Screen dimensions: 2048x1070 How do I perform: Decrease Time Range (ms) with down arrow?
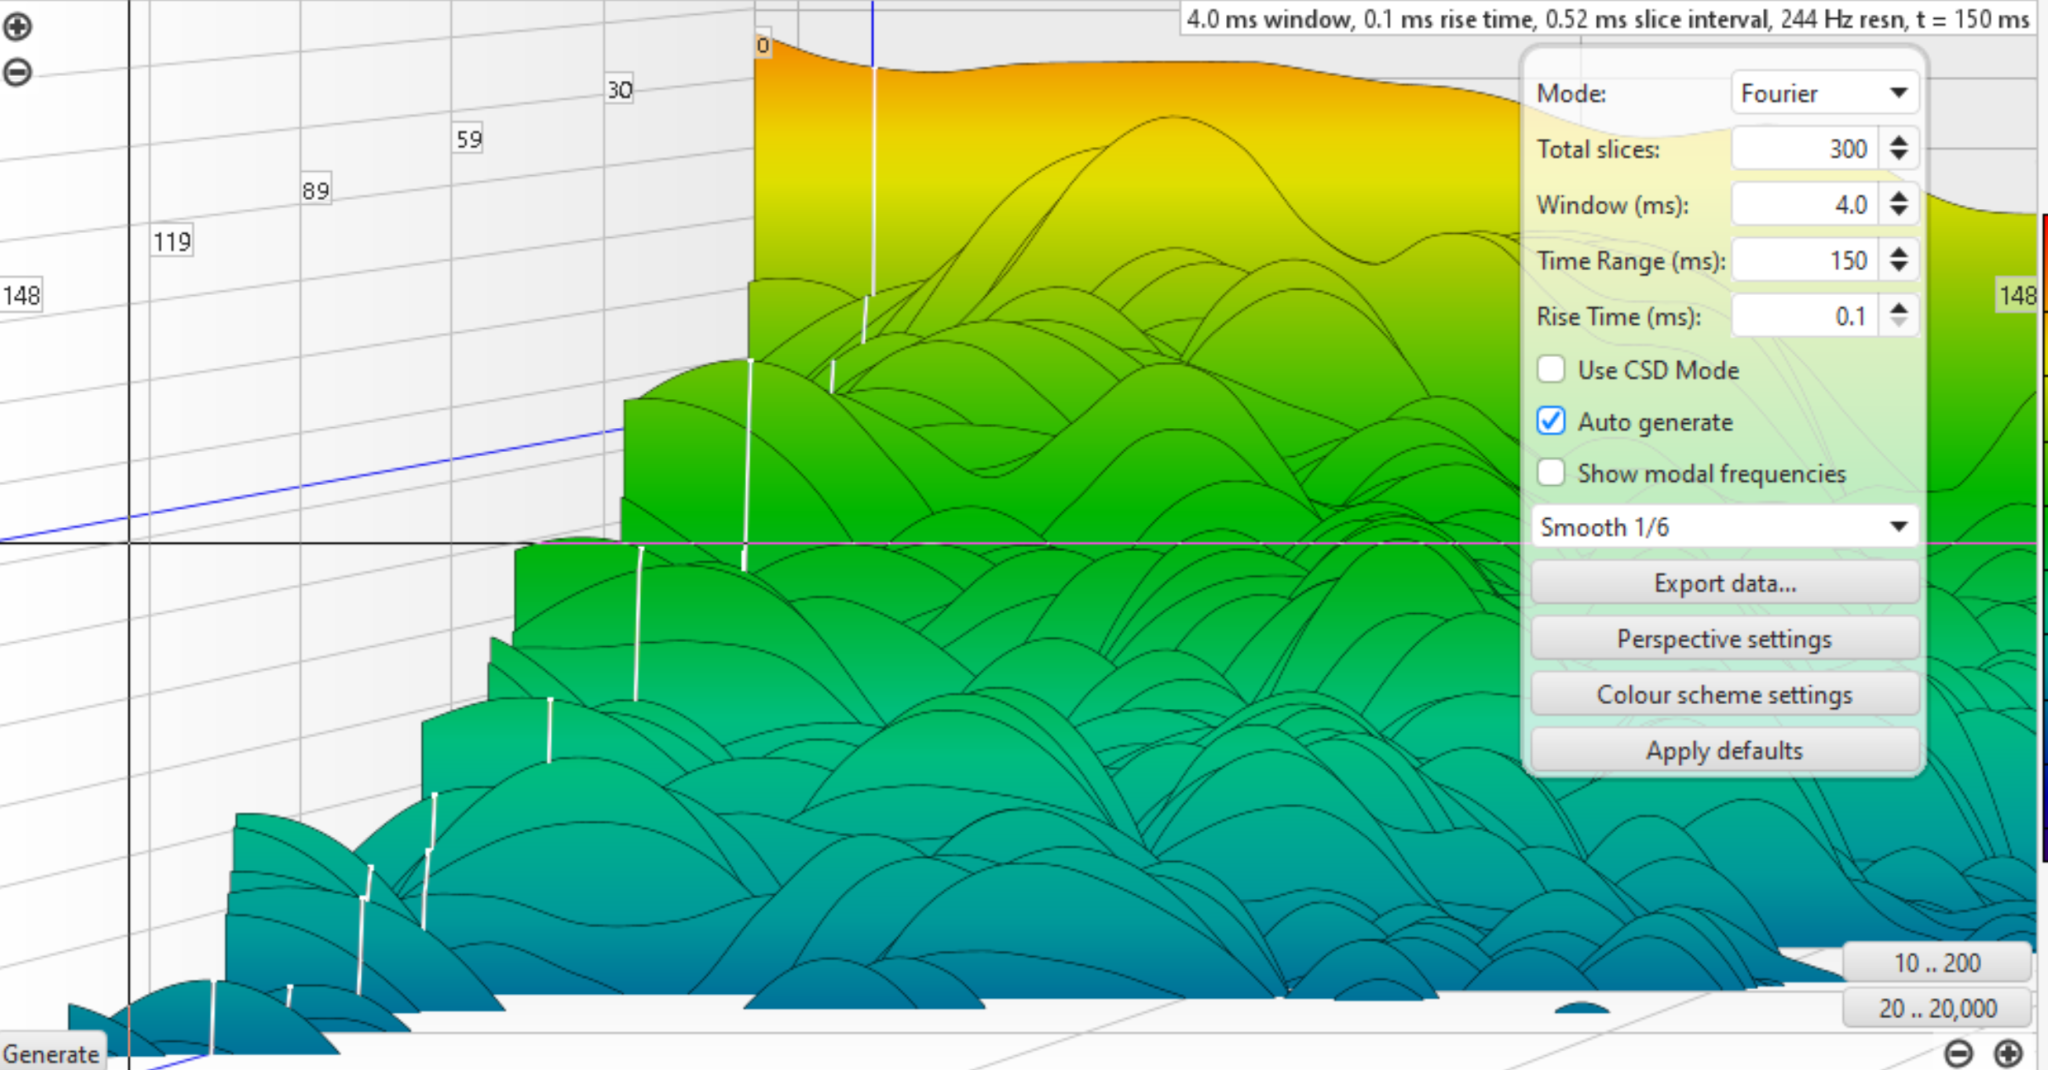[1898, 270]
